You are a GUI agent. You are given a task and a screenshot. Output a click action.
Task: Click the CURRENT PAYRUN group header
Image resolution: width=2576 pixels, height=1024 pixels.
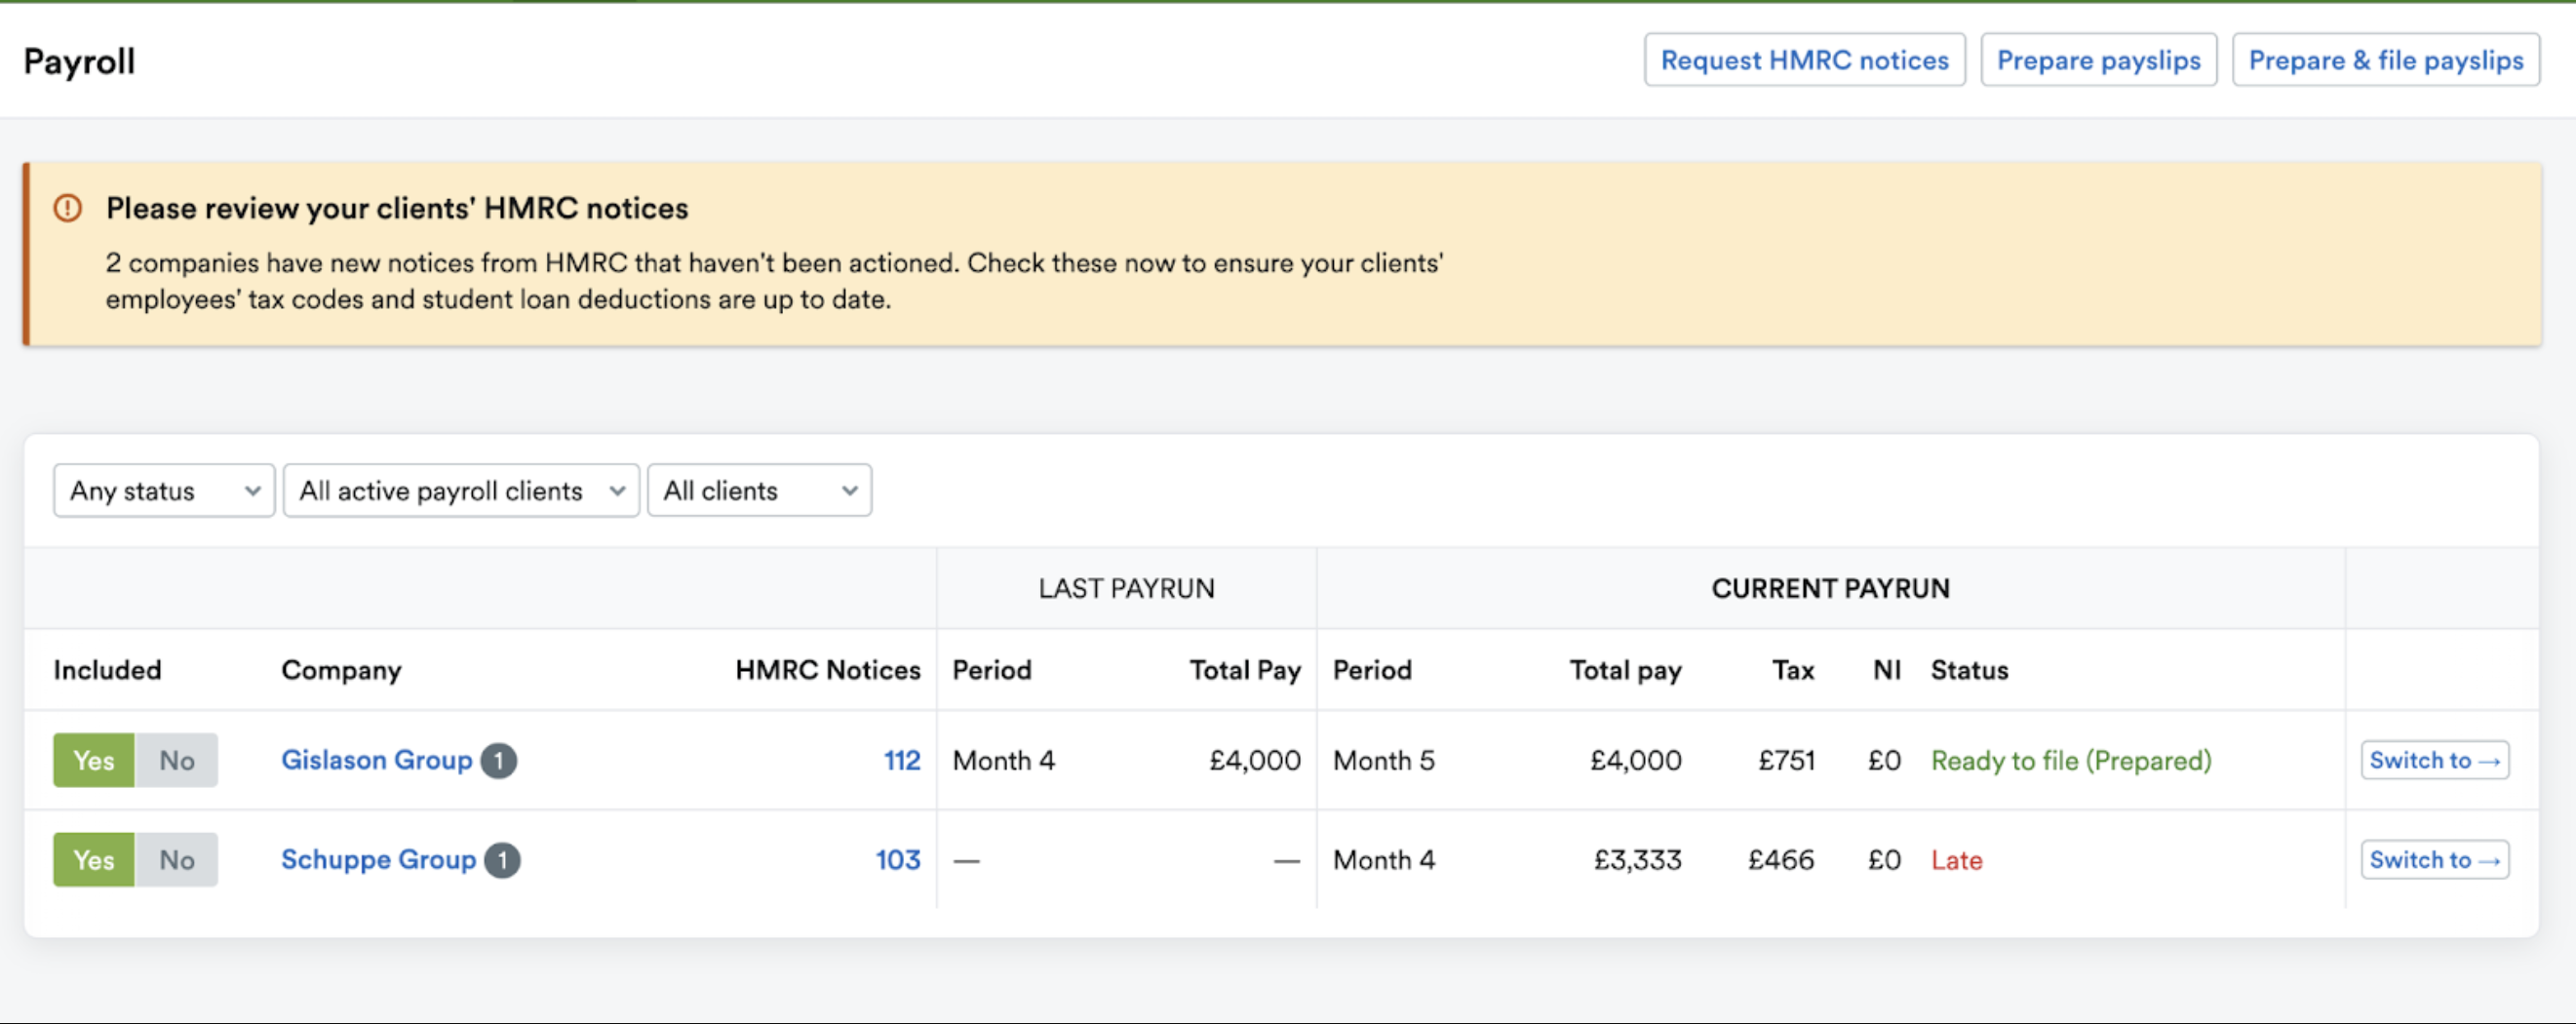(1830, 588)
